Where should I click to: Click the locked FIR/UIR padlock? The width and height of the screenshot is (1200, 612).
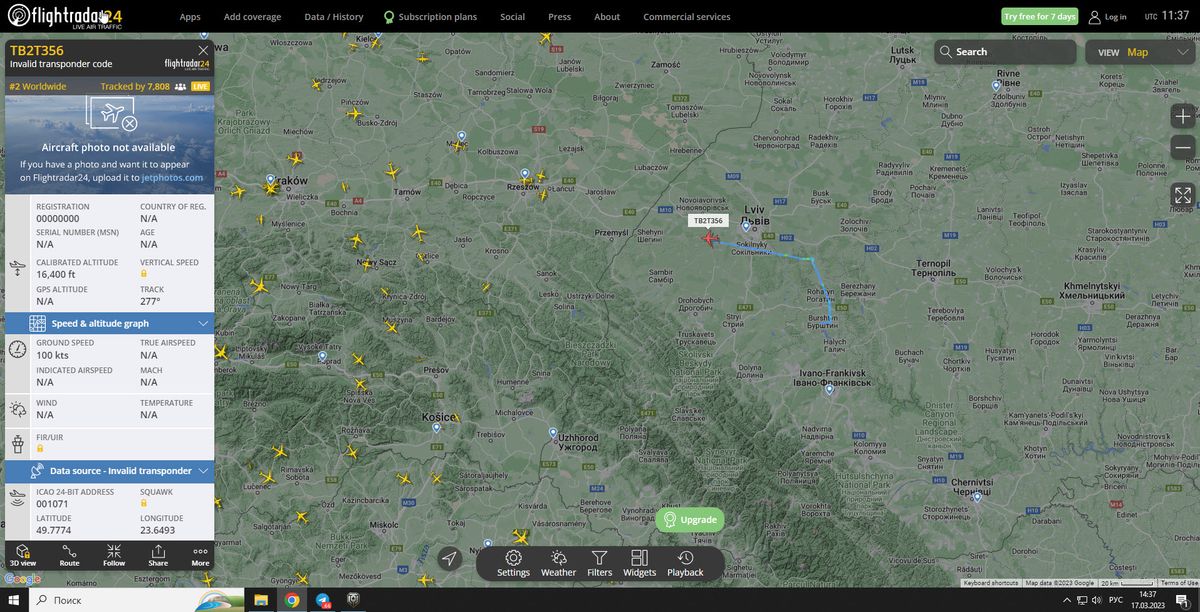click(x=40, y=448)
